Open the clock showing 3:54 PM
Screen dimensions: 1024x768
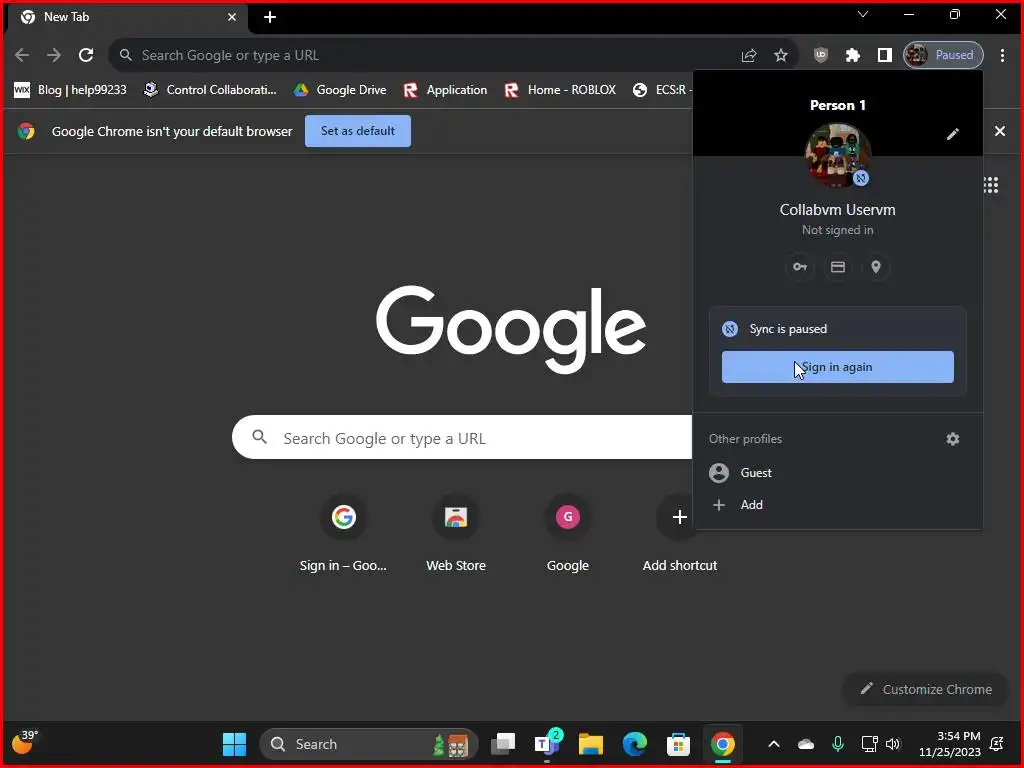950,744
